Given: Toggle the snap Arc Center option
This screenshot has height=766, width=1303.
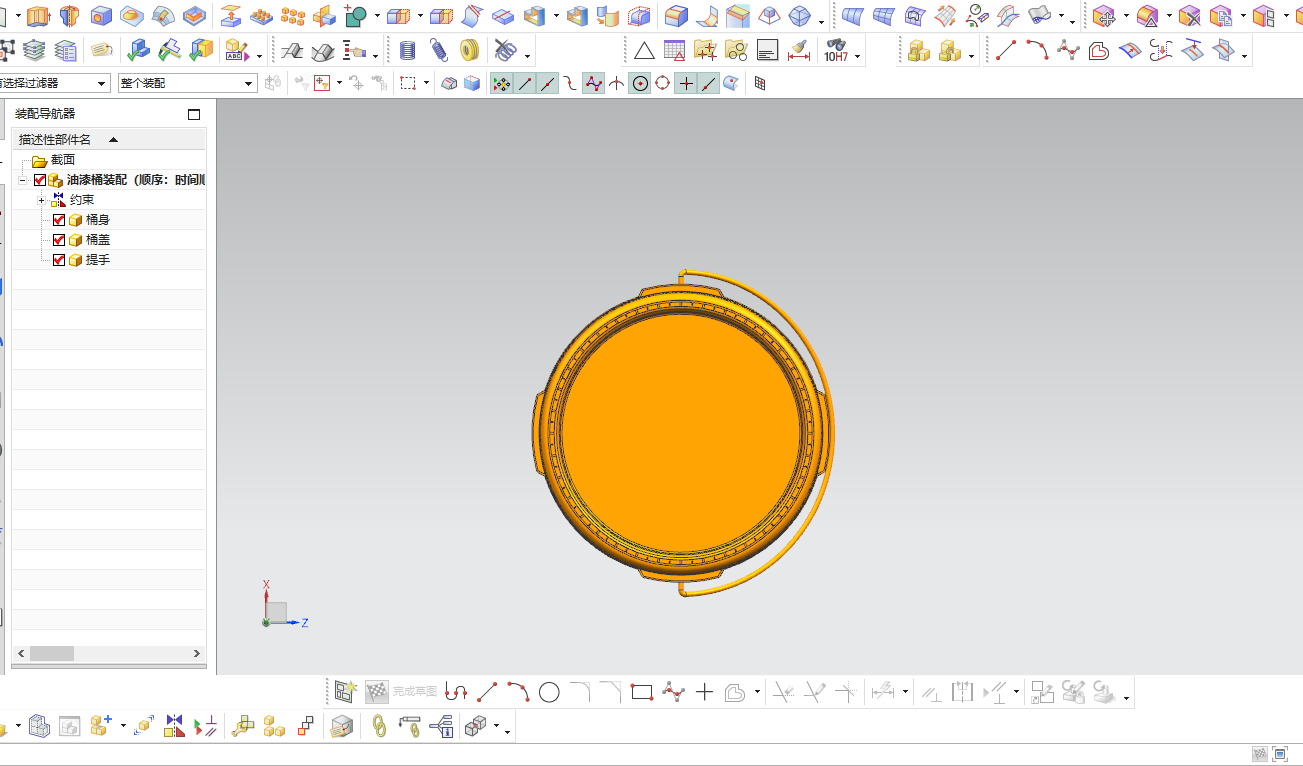Looking at the screenshot, I should pos(640,84).
